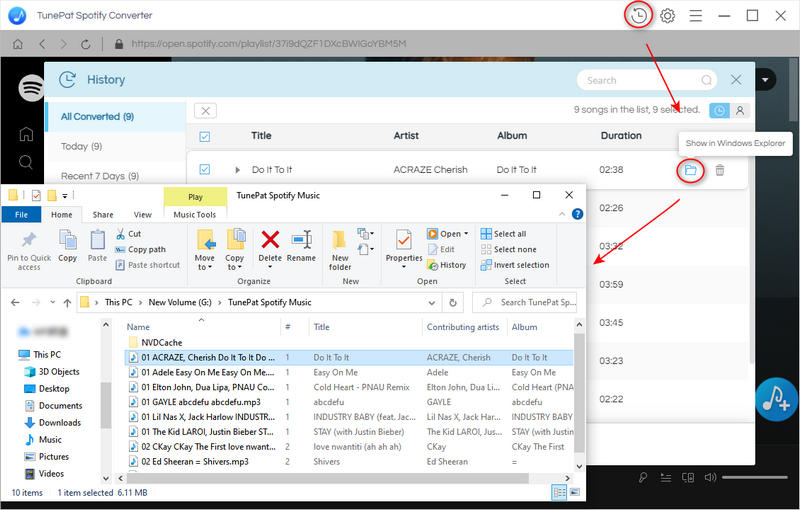Collapse the Explorer ribbon chevron
800x510 pixels.
pos(562,214)
